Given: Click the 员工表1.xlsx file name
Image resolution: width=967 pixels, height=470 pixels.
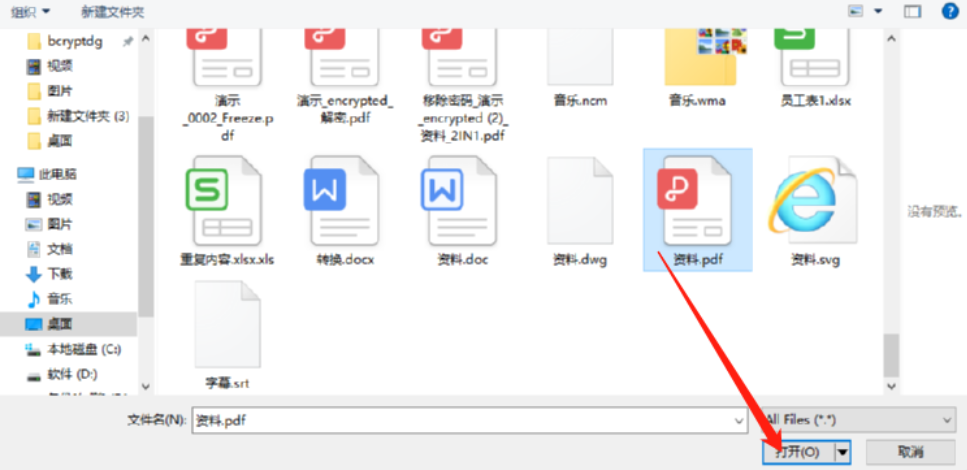Looking at the screenshot, I should point(815,101).
